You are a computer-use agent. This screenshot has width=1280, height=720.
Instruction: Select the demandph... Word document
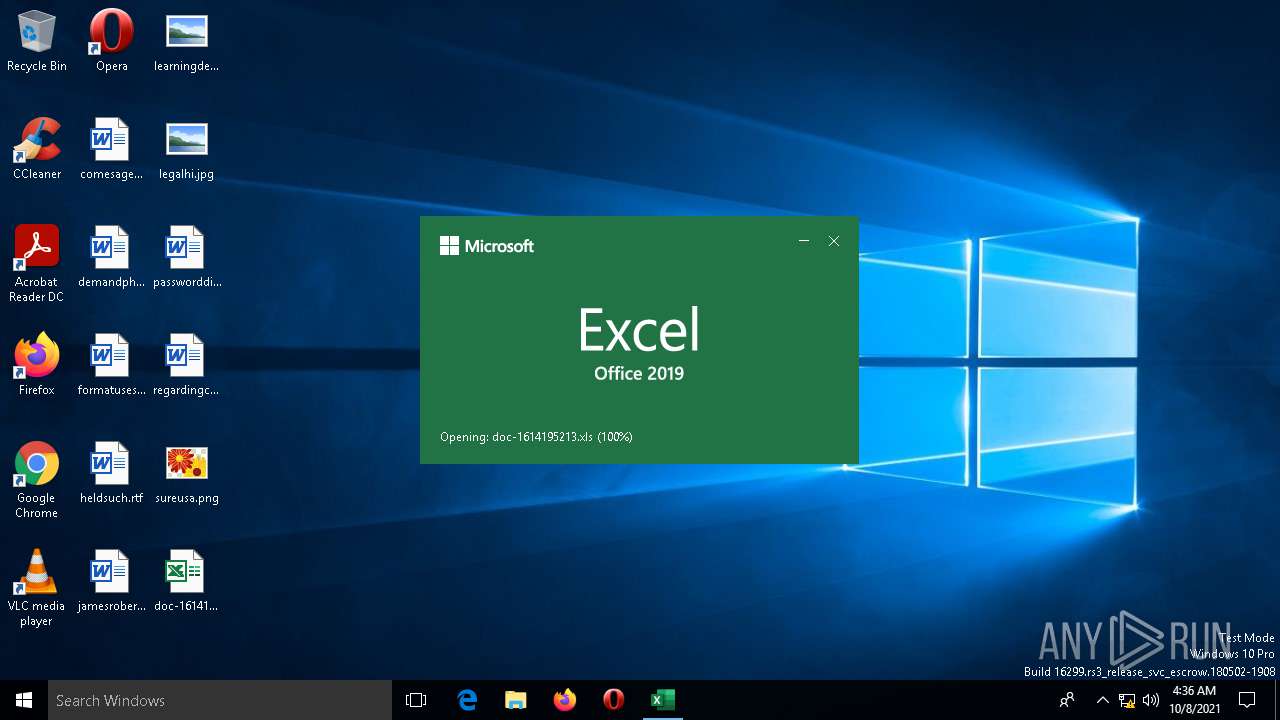pos(112,257)
